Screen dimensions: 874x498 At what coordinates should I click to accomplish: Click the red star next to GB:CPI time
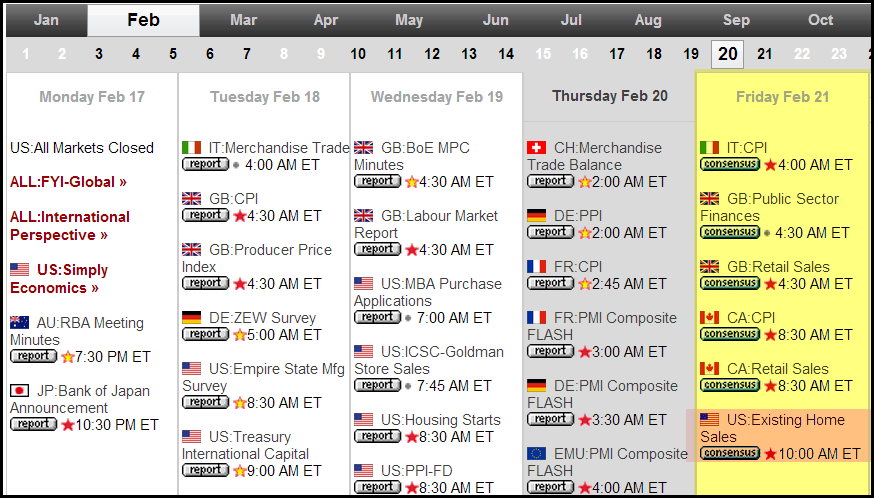click(240, 216)
